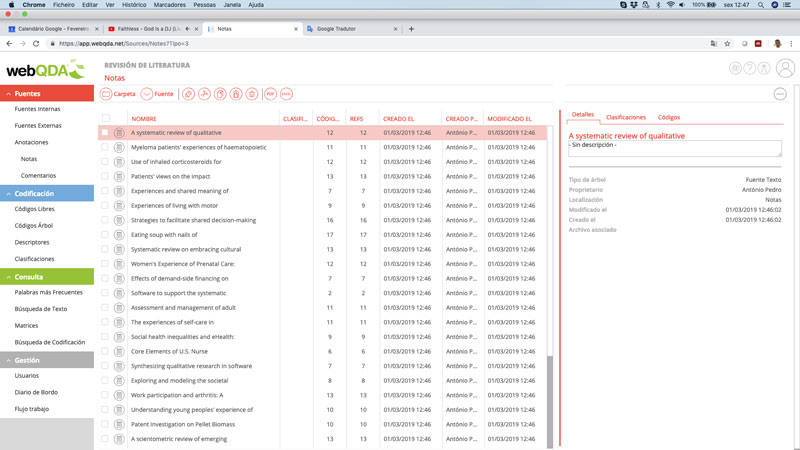Sort table by CREADO EL column header

[x=398, y=119]
